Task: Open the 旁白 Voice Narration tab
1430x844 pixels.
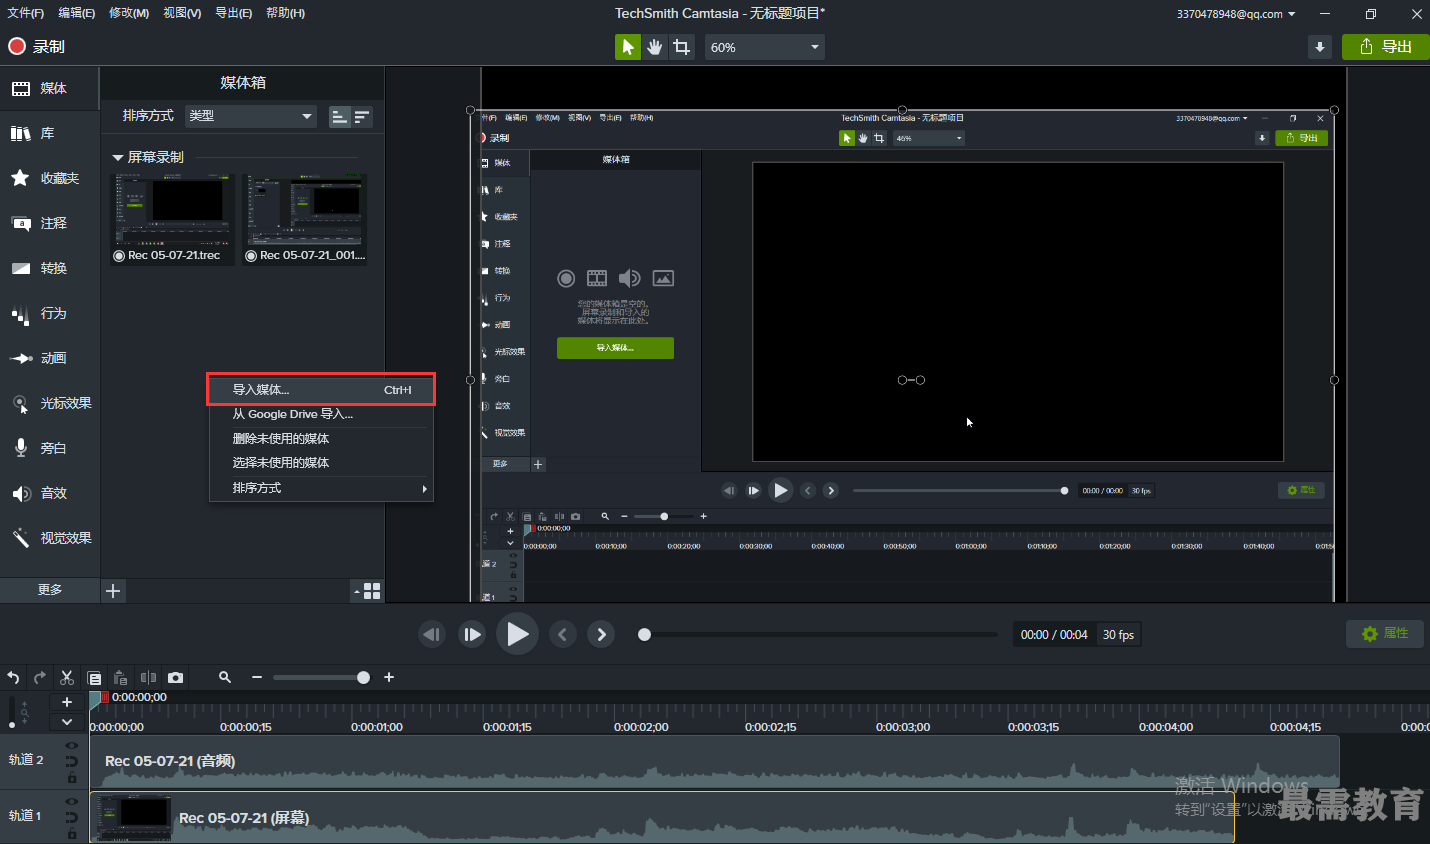Action: [50, 448]
